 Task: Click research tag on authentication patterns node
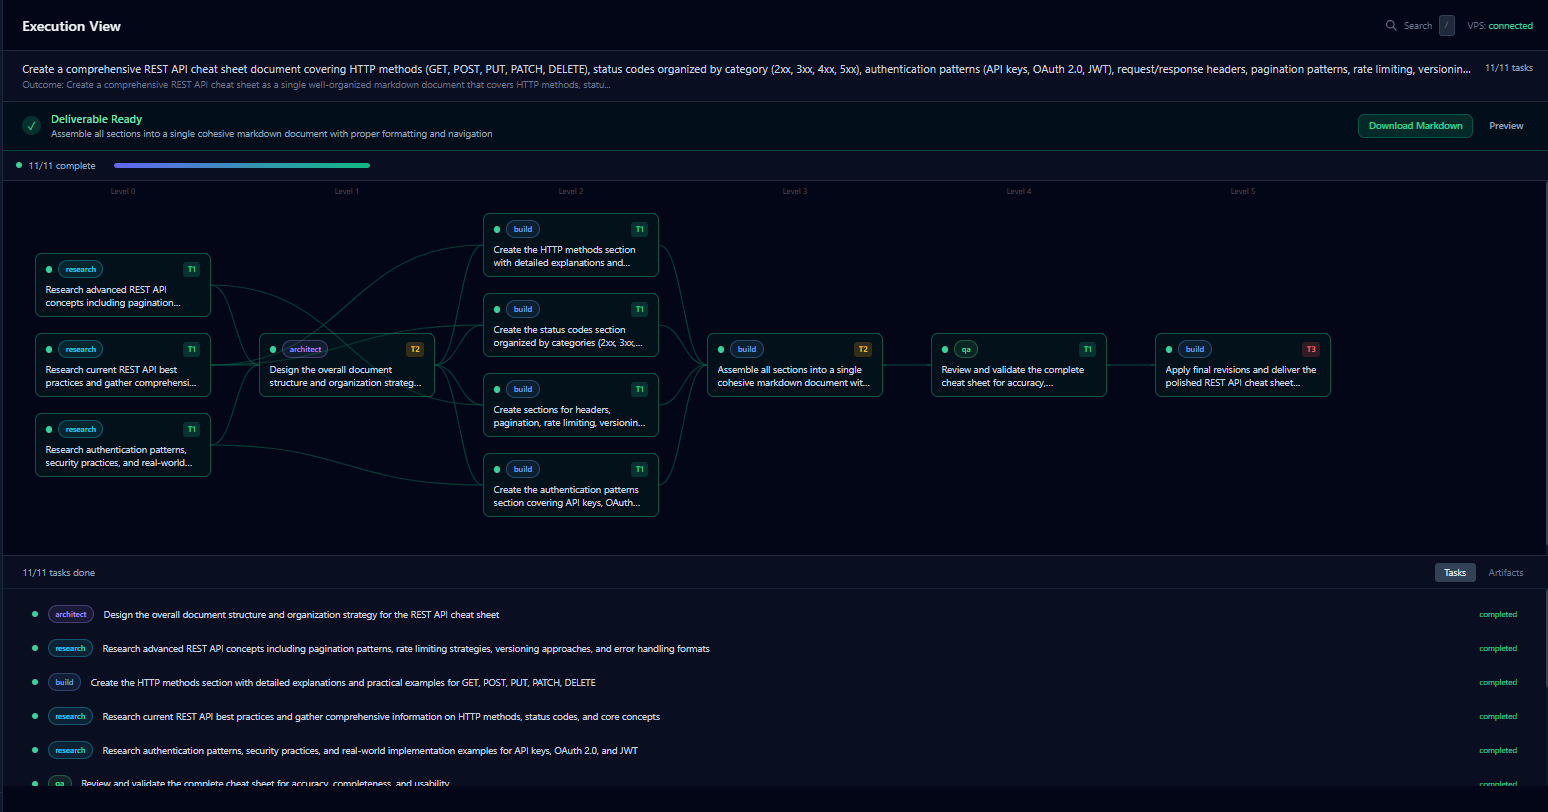click(81, 429)
